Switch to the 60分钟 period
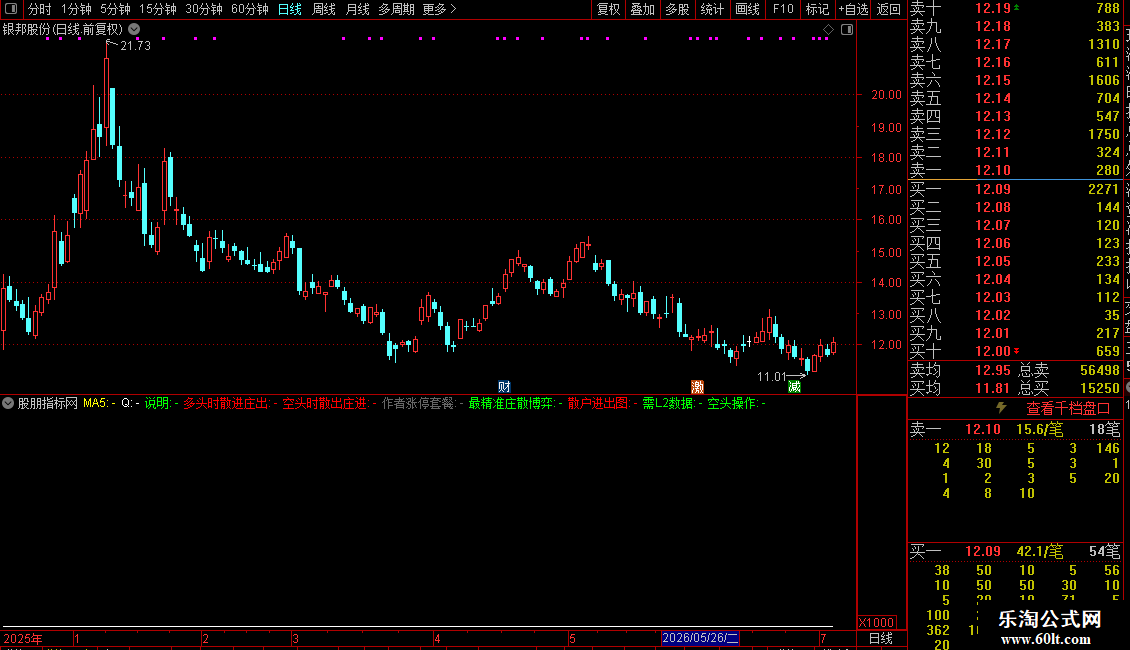1130x650 pixels. (250, 9)
